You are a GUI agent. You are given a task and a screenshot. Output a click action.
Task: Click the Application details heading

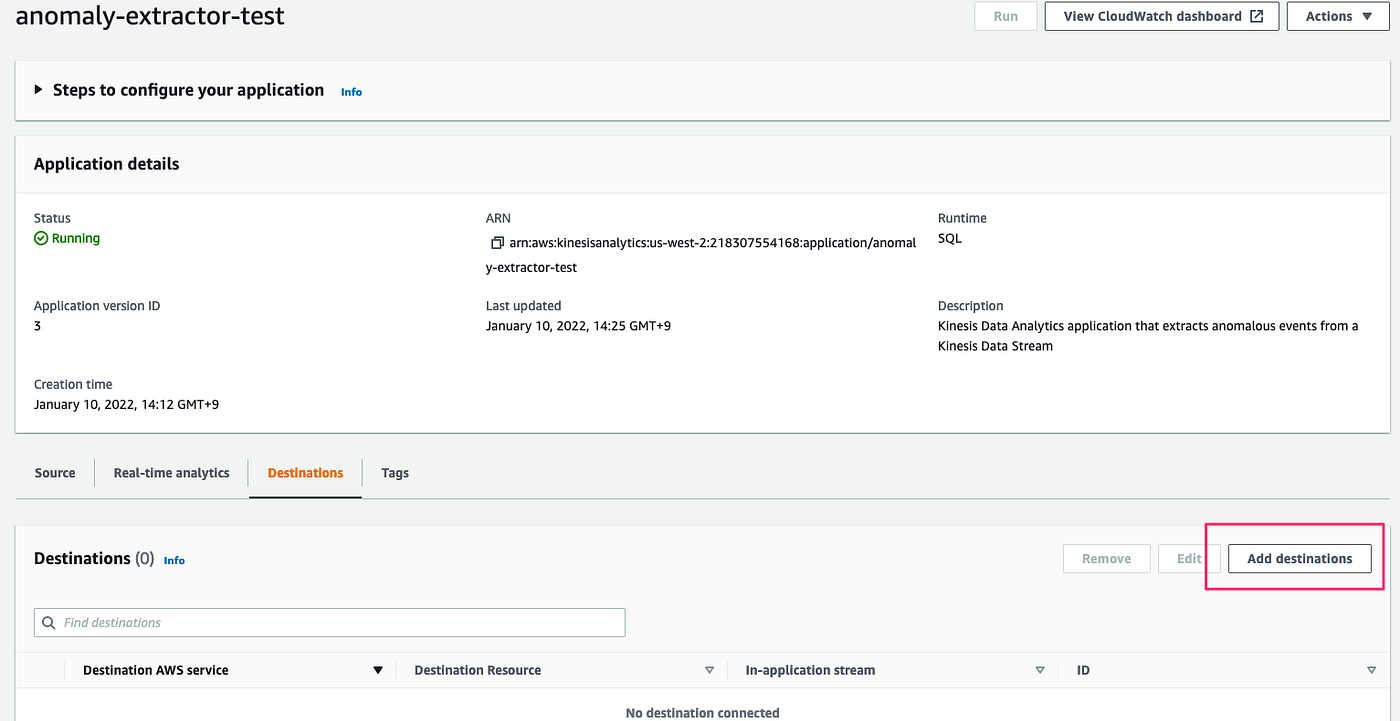107,164
